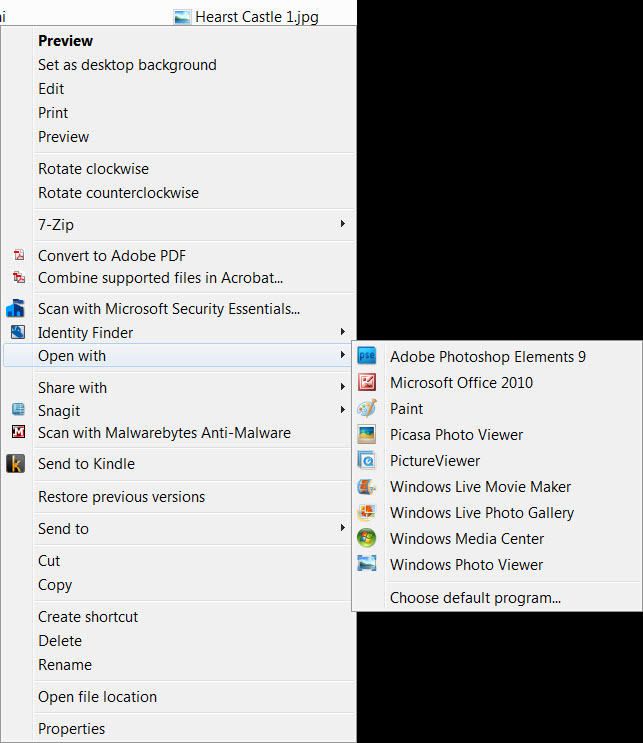643x743 pixels.
Task: Click the Picasa Photo Viewer icon
Action: (x=367, y=434)
